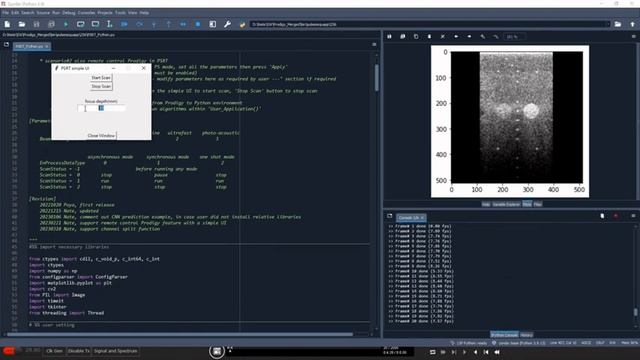Screen dimensions: 640x360
Task: Open the Consoles menu
Action: pos(87,13)
